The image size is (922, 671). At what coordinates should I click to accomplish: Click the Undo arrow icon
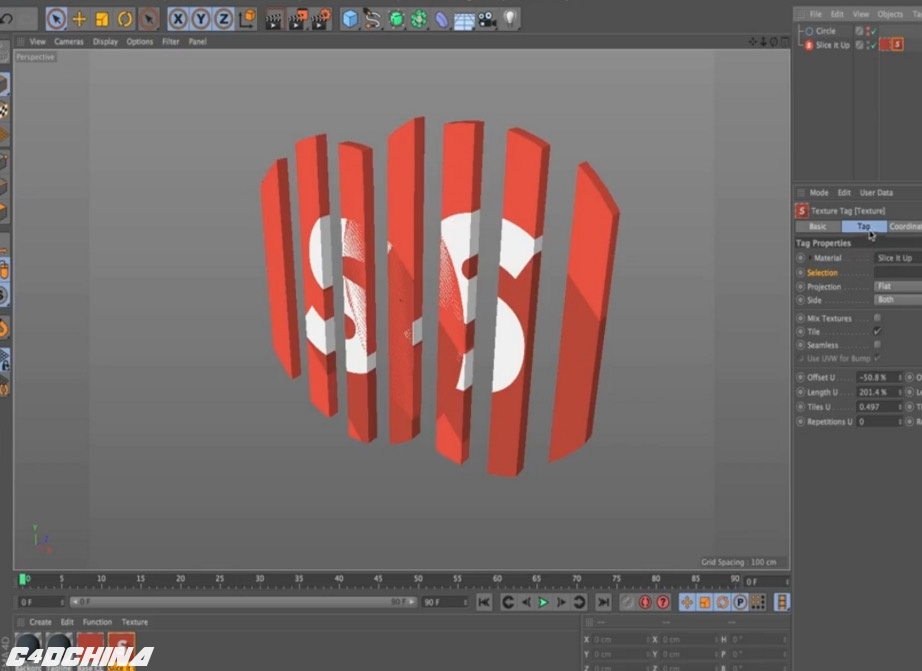point(7,19)
